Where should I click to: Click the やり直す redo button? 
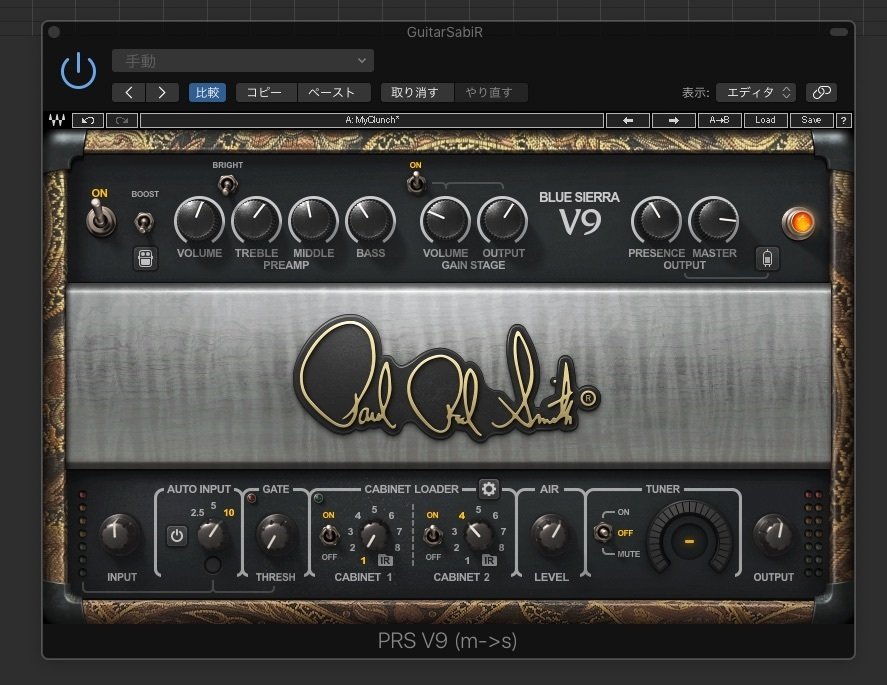click(x=490, y=92)
